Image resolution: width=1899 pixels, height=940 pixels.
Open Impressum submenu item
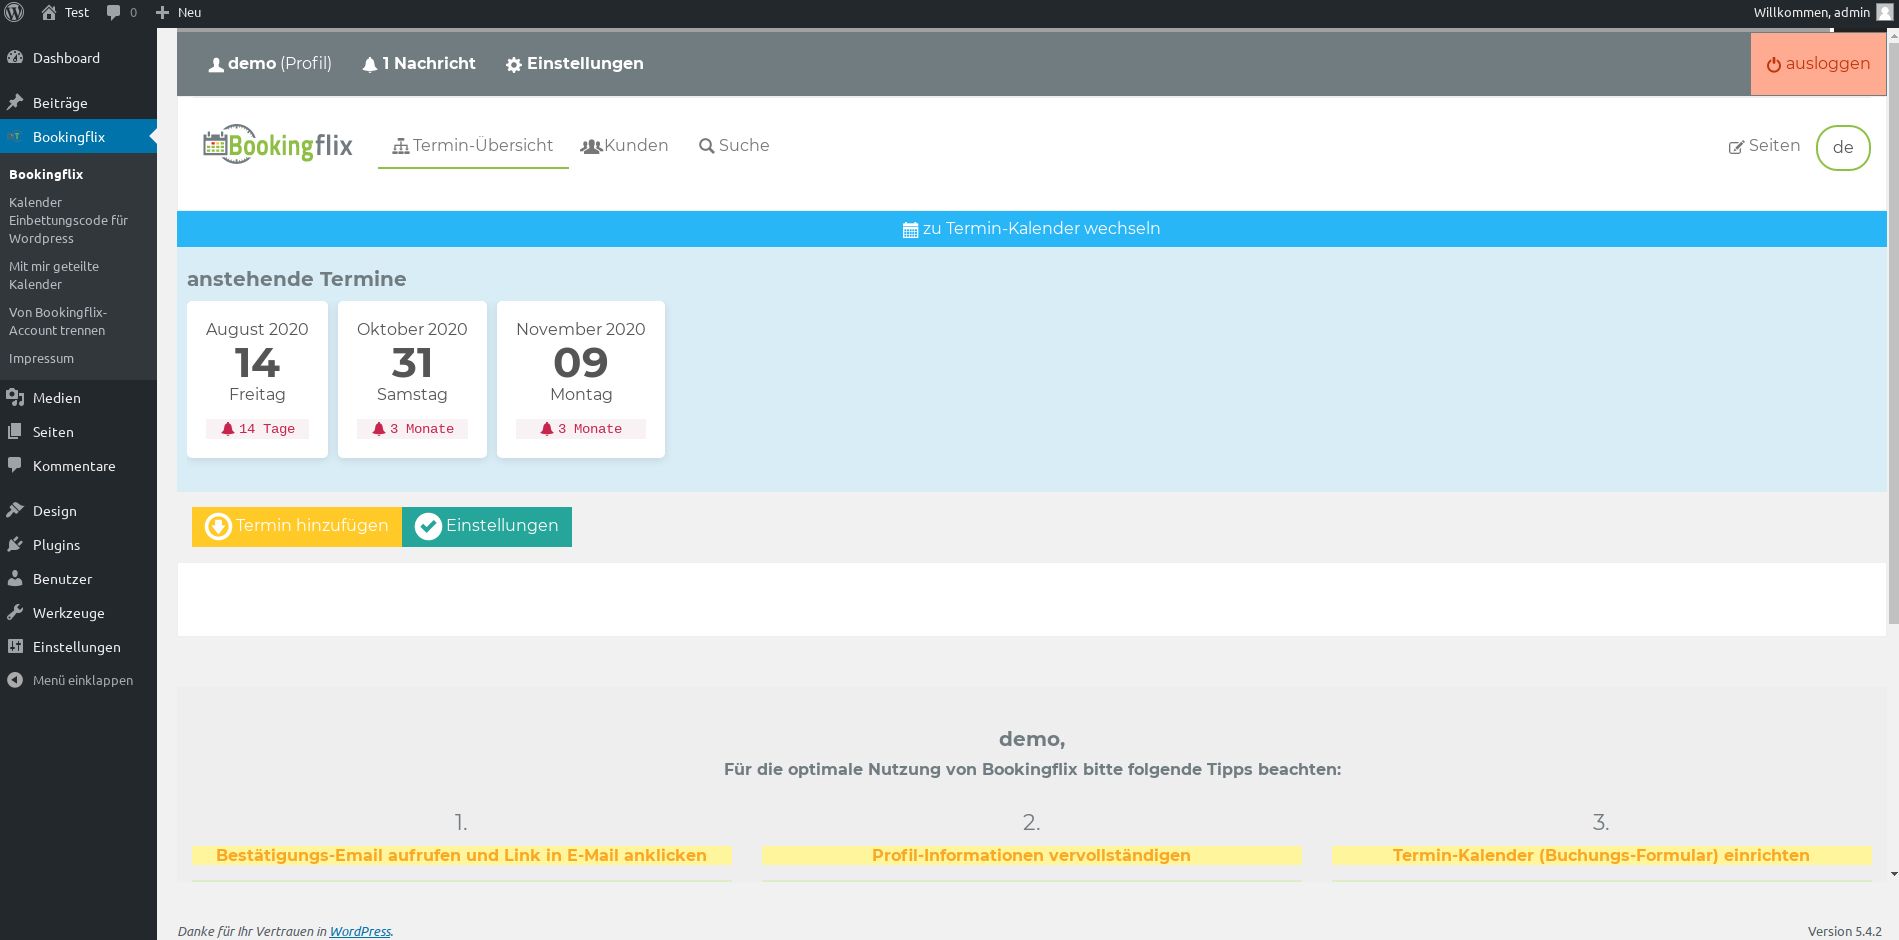pyautogui.click(x=41, y=358)
